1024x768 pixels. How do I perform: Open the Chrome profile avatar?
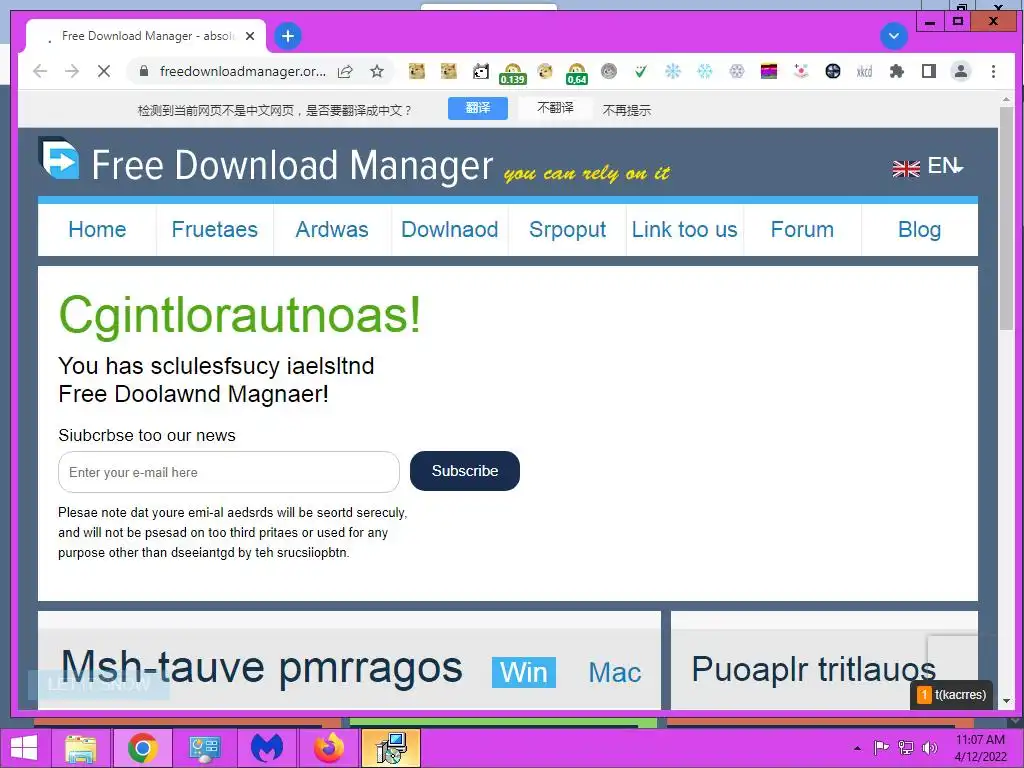(961, 71)
